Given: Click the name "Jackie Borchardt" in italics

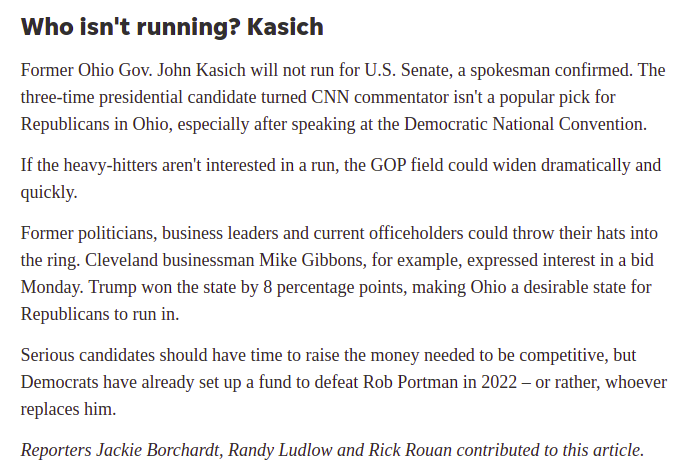Looking at the screenshot, I should pyautogui.click(x=159, y=450).
